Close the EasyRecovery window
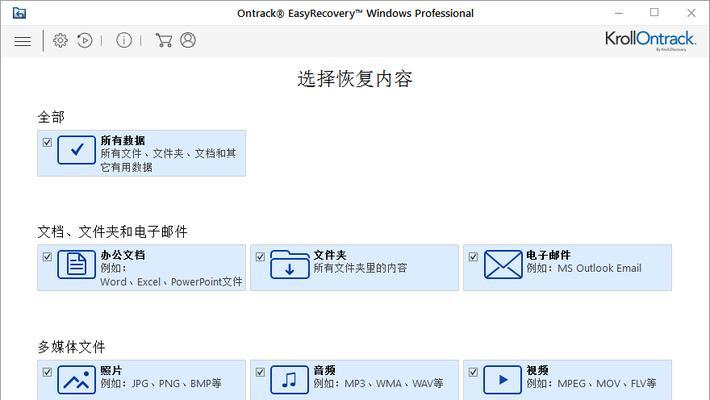 [x=691, y=13]
